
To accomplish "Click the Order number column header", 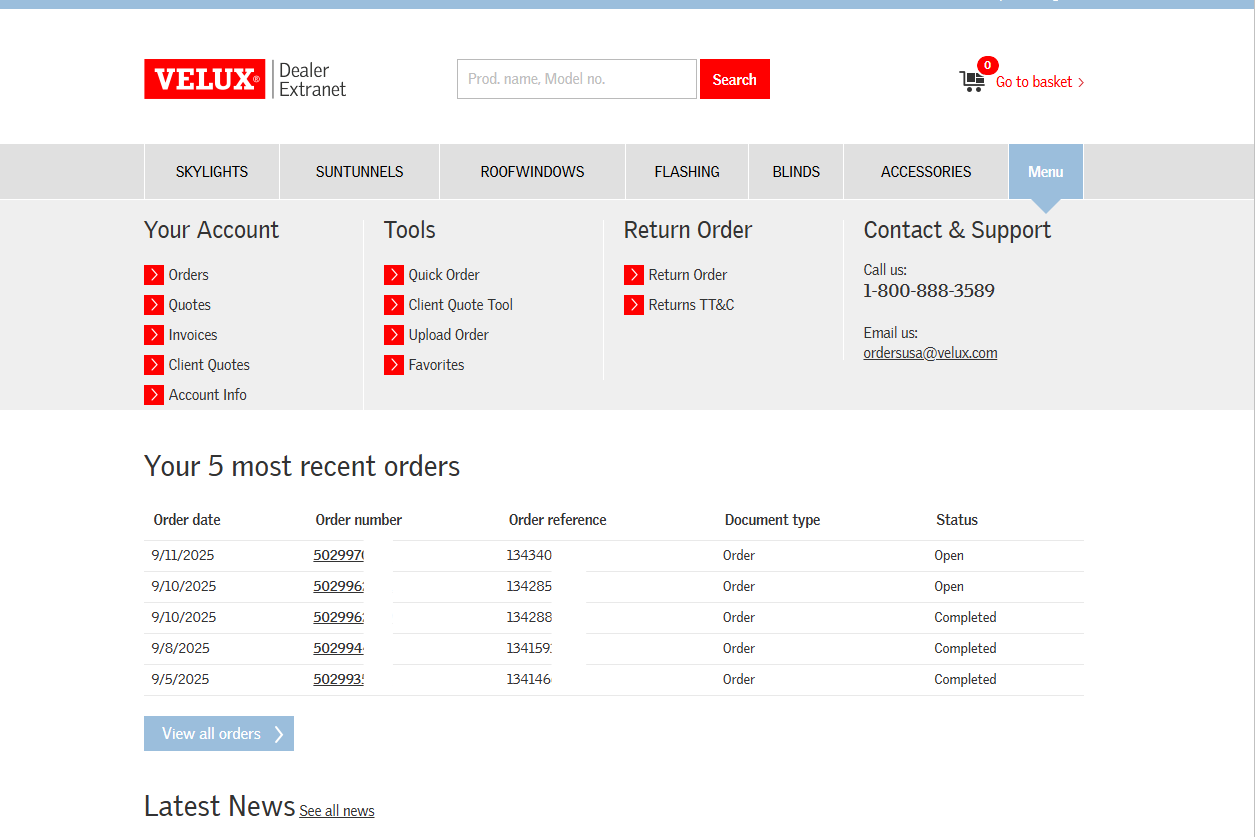I will point(359,520).
